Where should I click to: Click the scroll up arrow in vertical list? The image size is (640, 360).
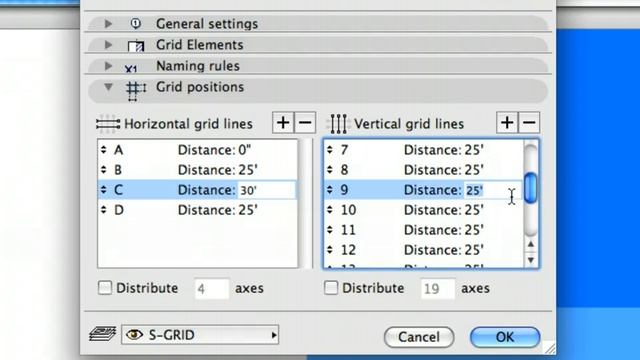pyautogui.click(x=531, y=244)
